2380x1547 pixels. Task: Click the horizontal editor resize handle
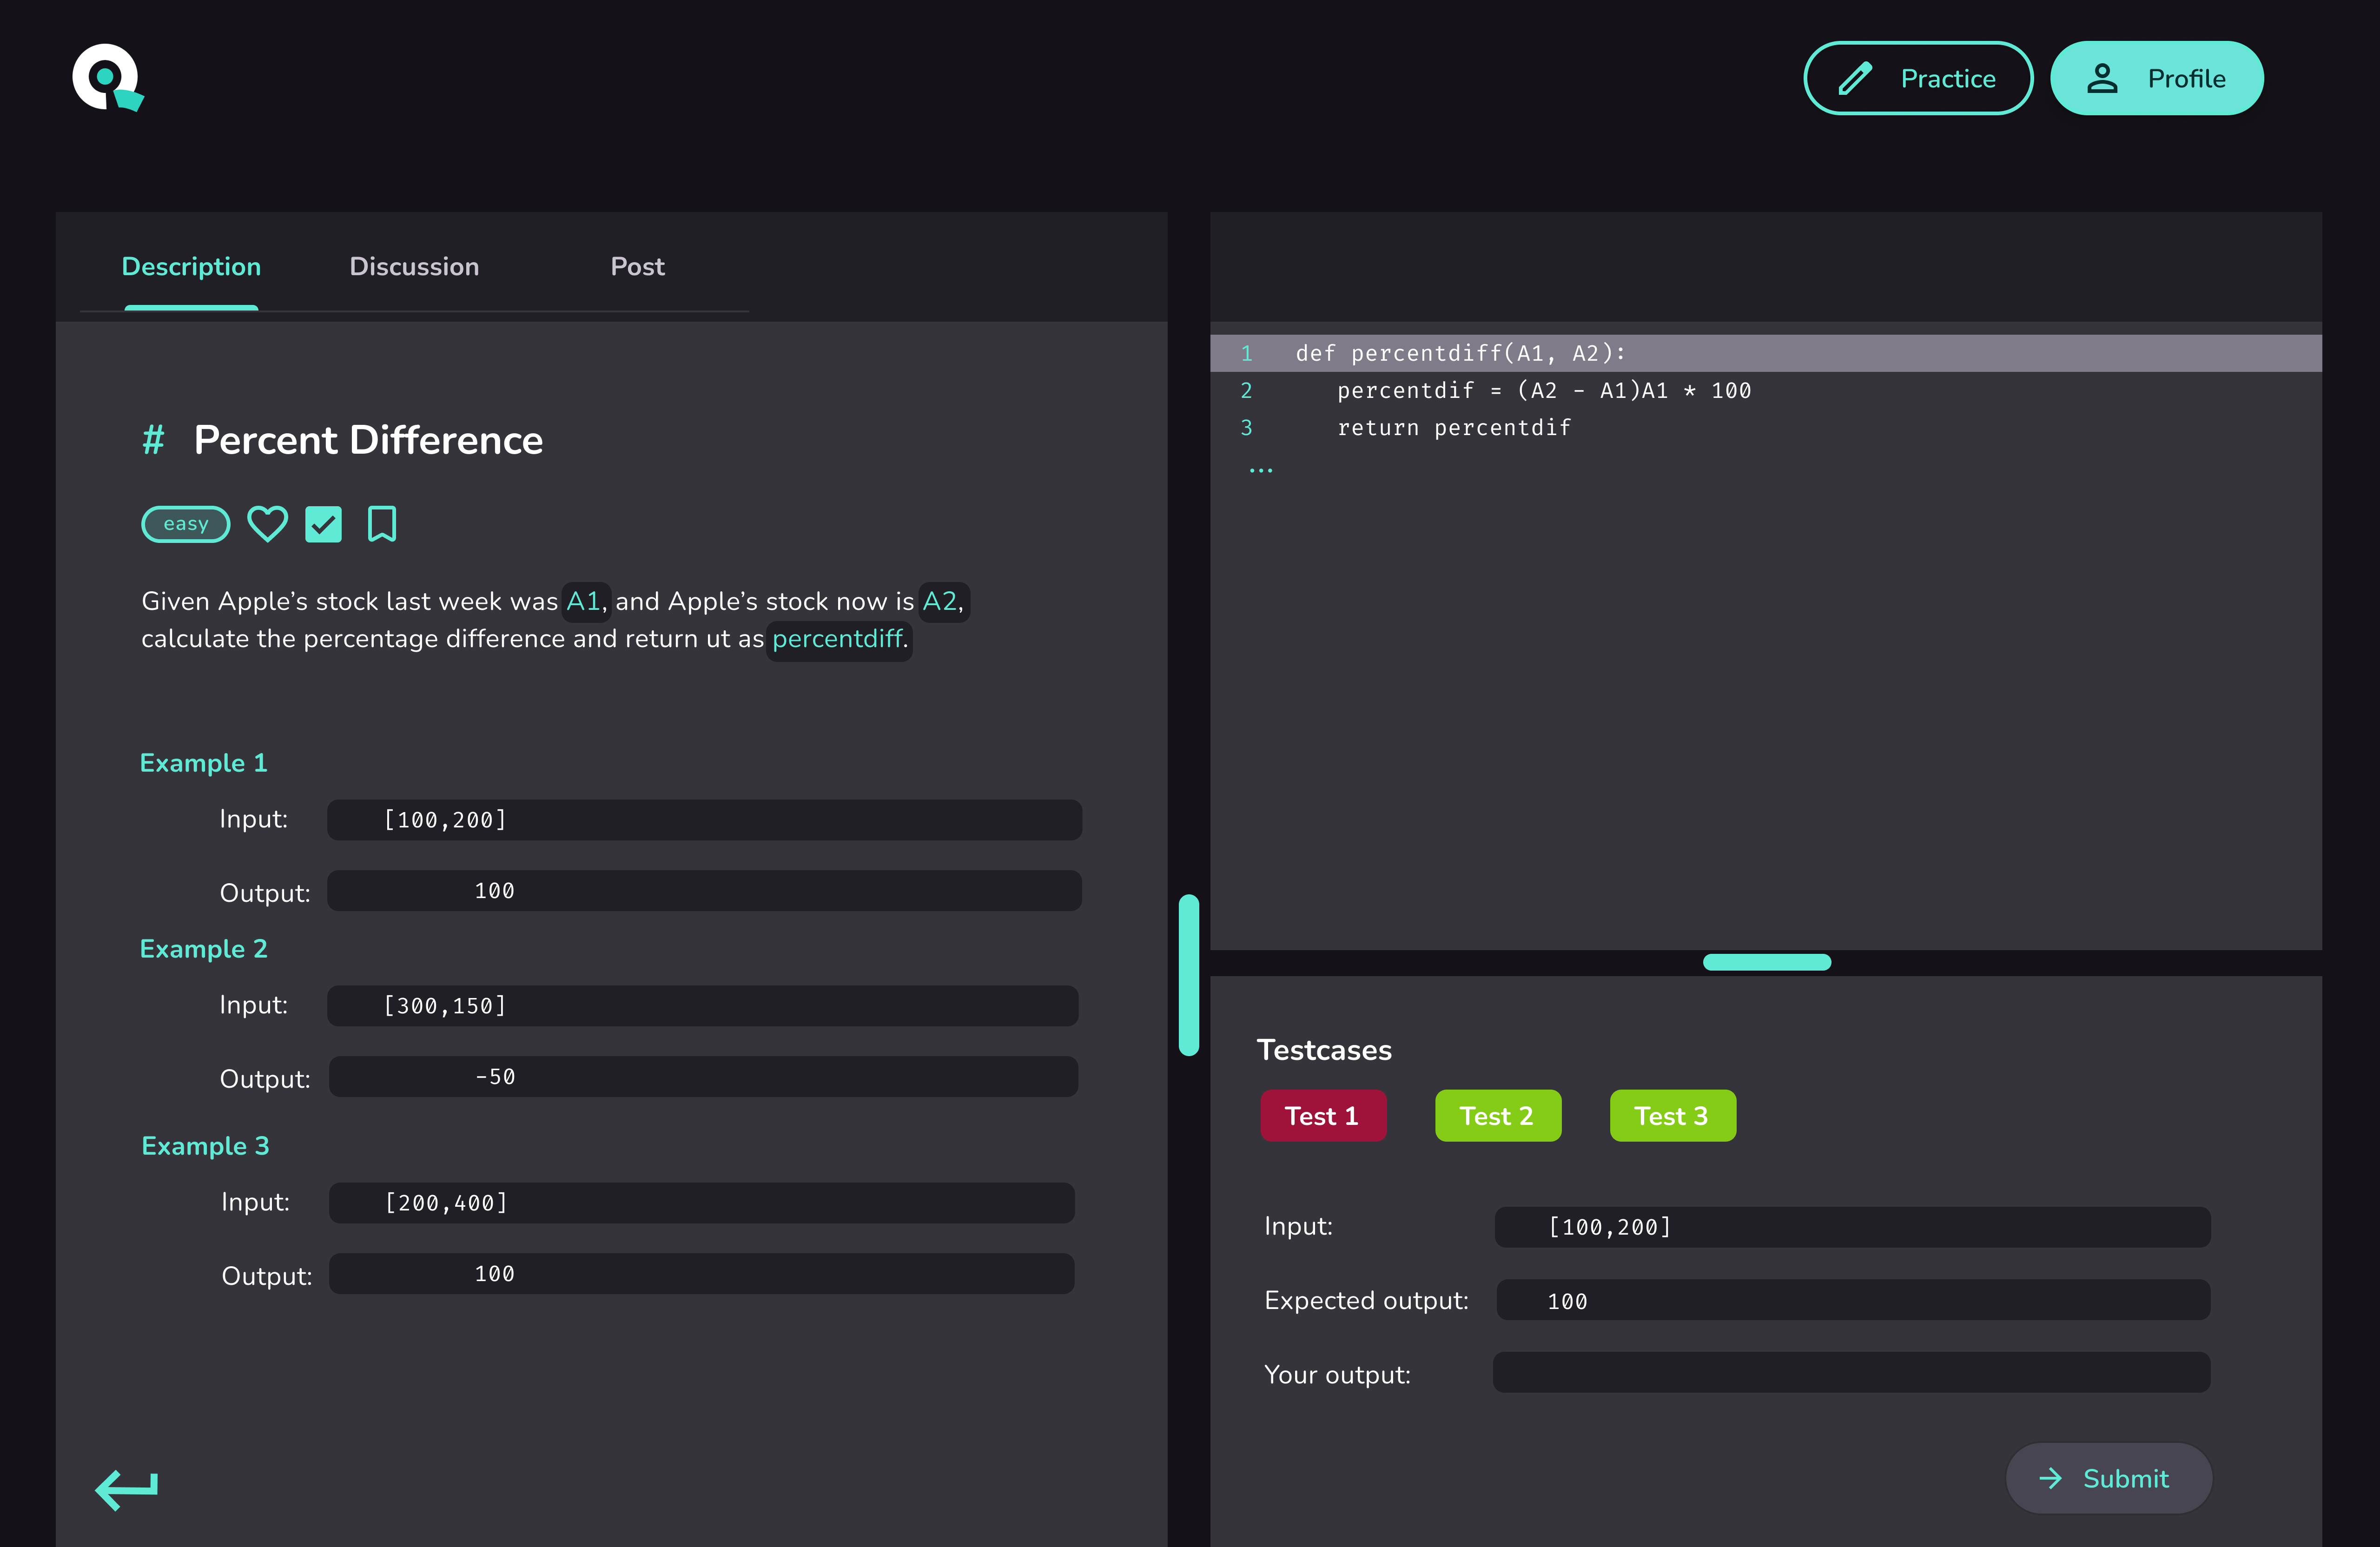(x=1766, y=962)
